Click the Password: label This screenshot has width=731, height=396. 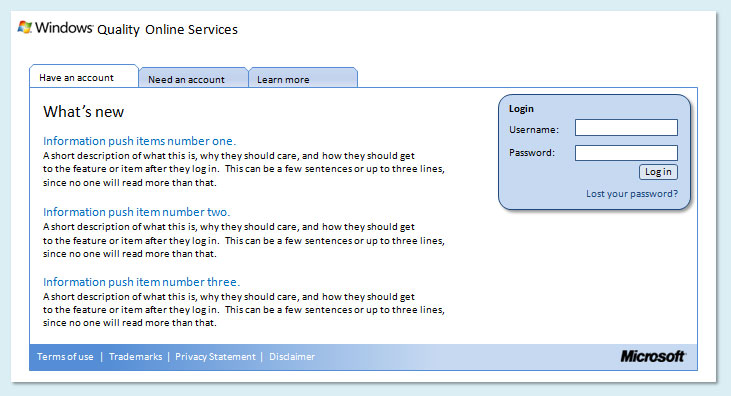(x=532, y=153)
